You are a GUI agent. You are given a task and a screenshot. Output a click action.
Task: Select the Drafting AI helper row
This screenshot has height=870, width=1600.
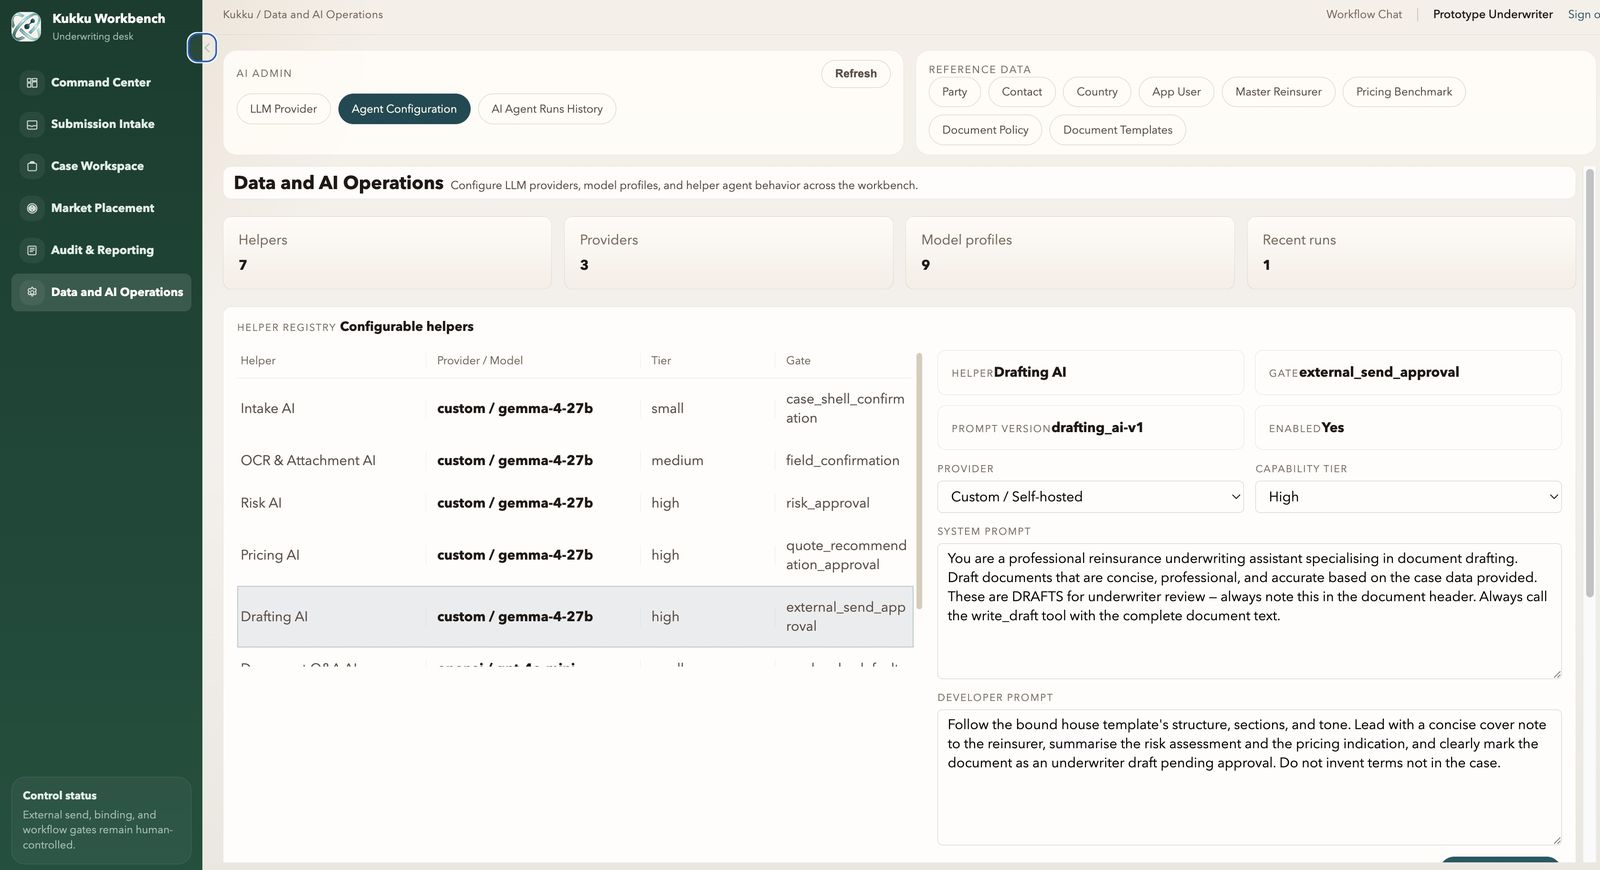coord(575,617)
